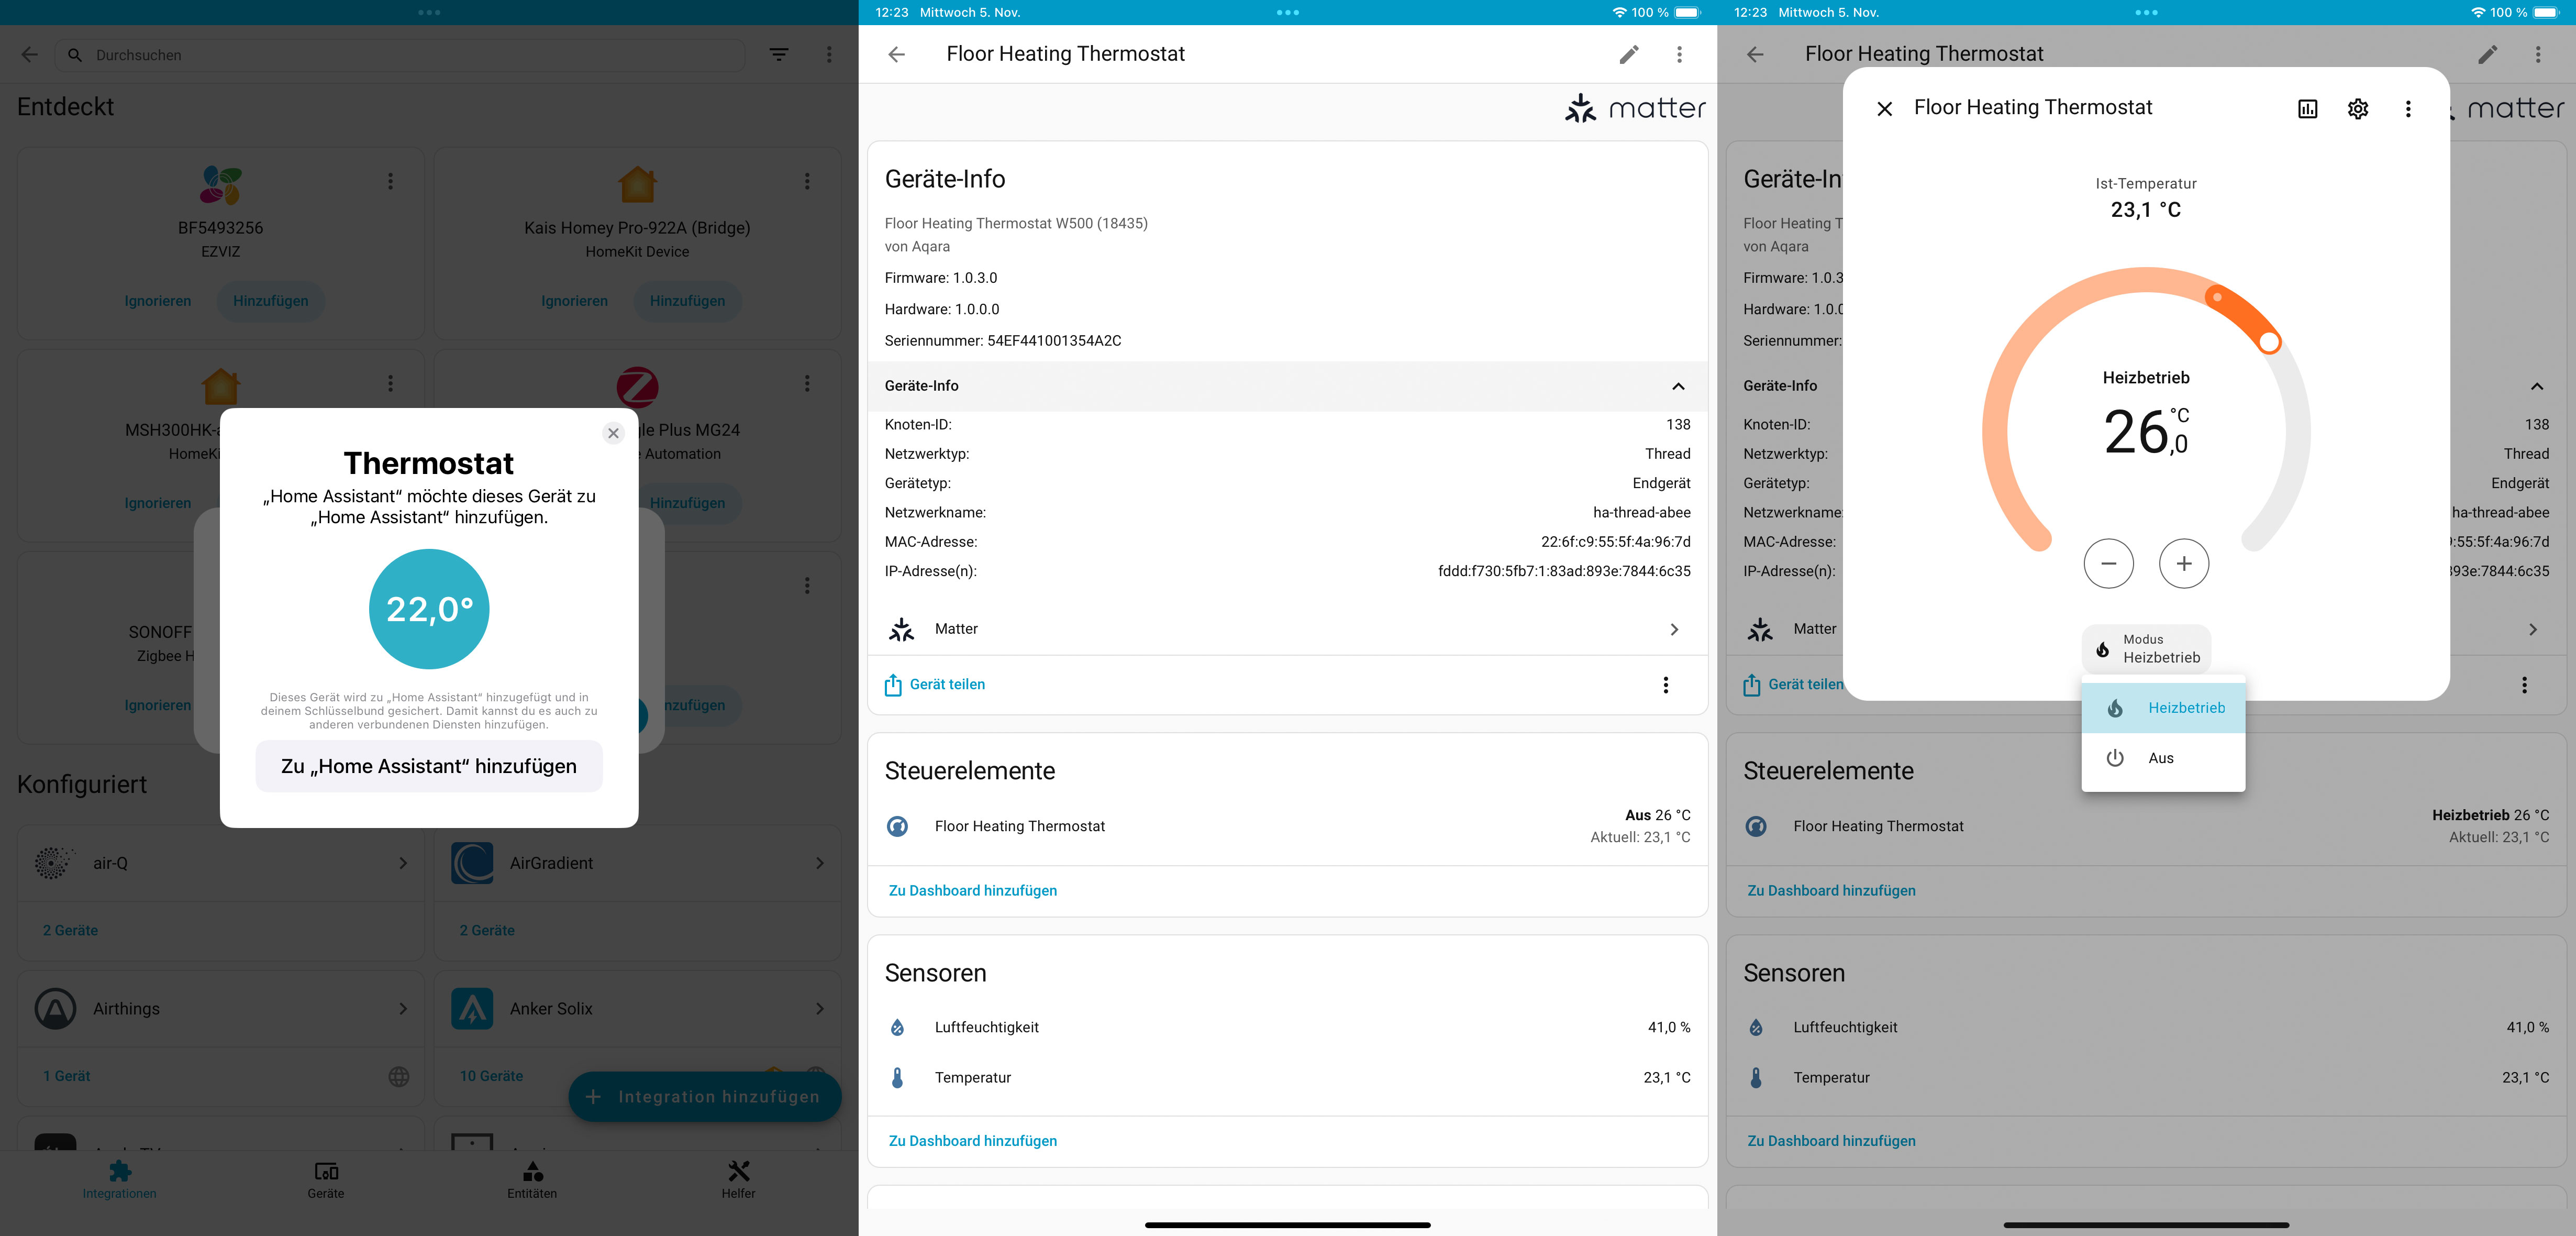The image size is (2576, 1236).
Task: Dismiss the Thermostat popup with X
Action: point(613,433)
